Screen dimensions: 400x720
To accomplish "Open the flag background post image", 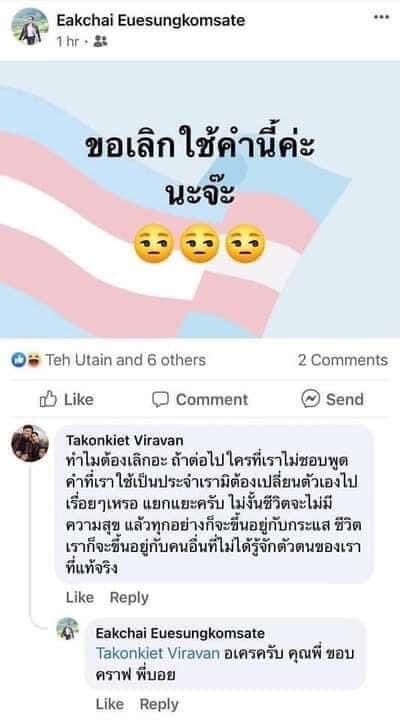I will point(200,200).
